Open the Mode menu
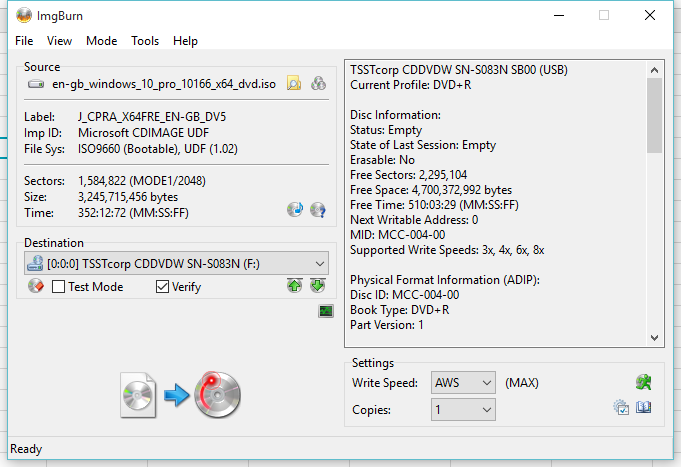Screen dimensions: 681x467 click(x=102, y=41)
